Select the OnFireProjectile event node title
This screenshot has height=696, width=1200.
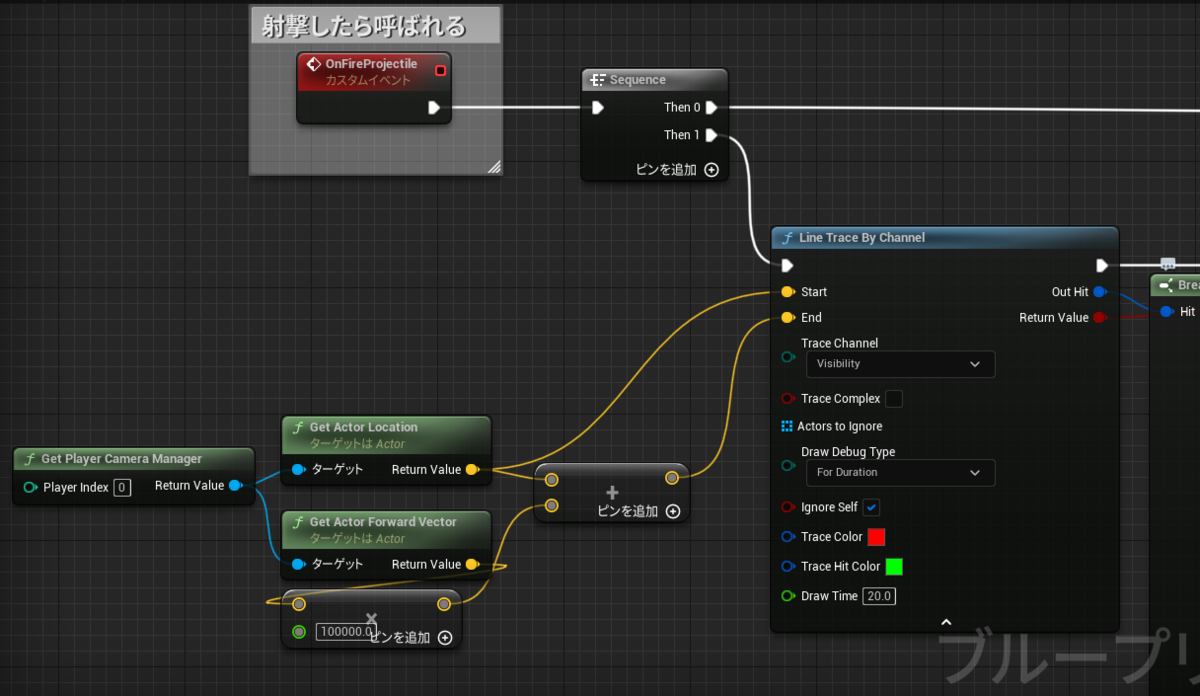(x=371, y=64)
